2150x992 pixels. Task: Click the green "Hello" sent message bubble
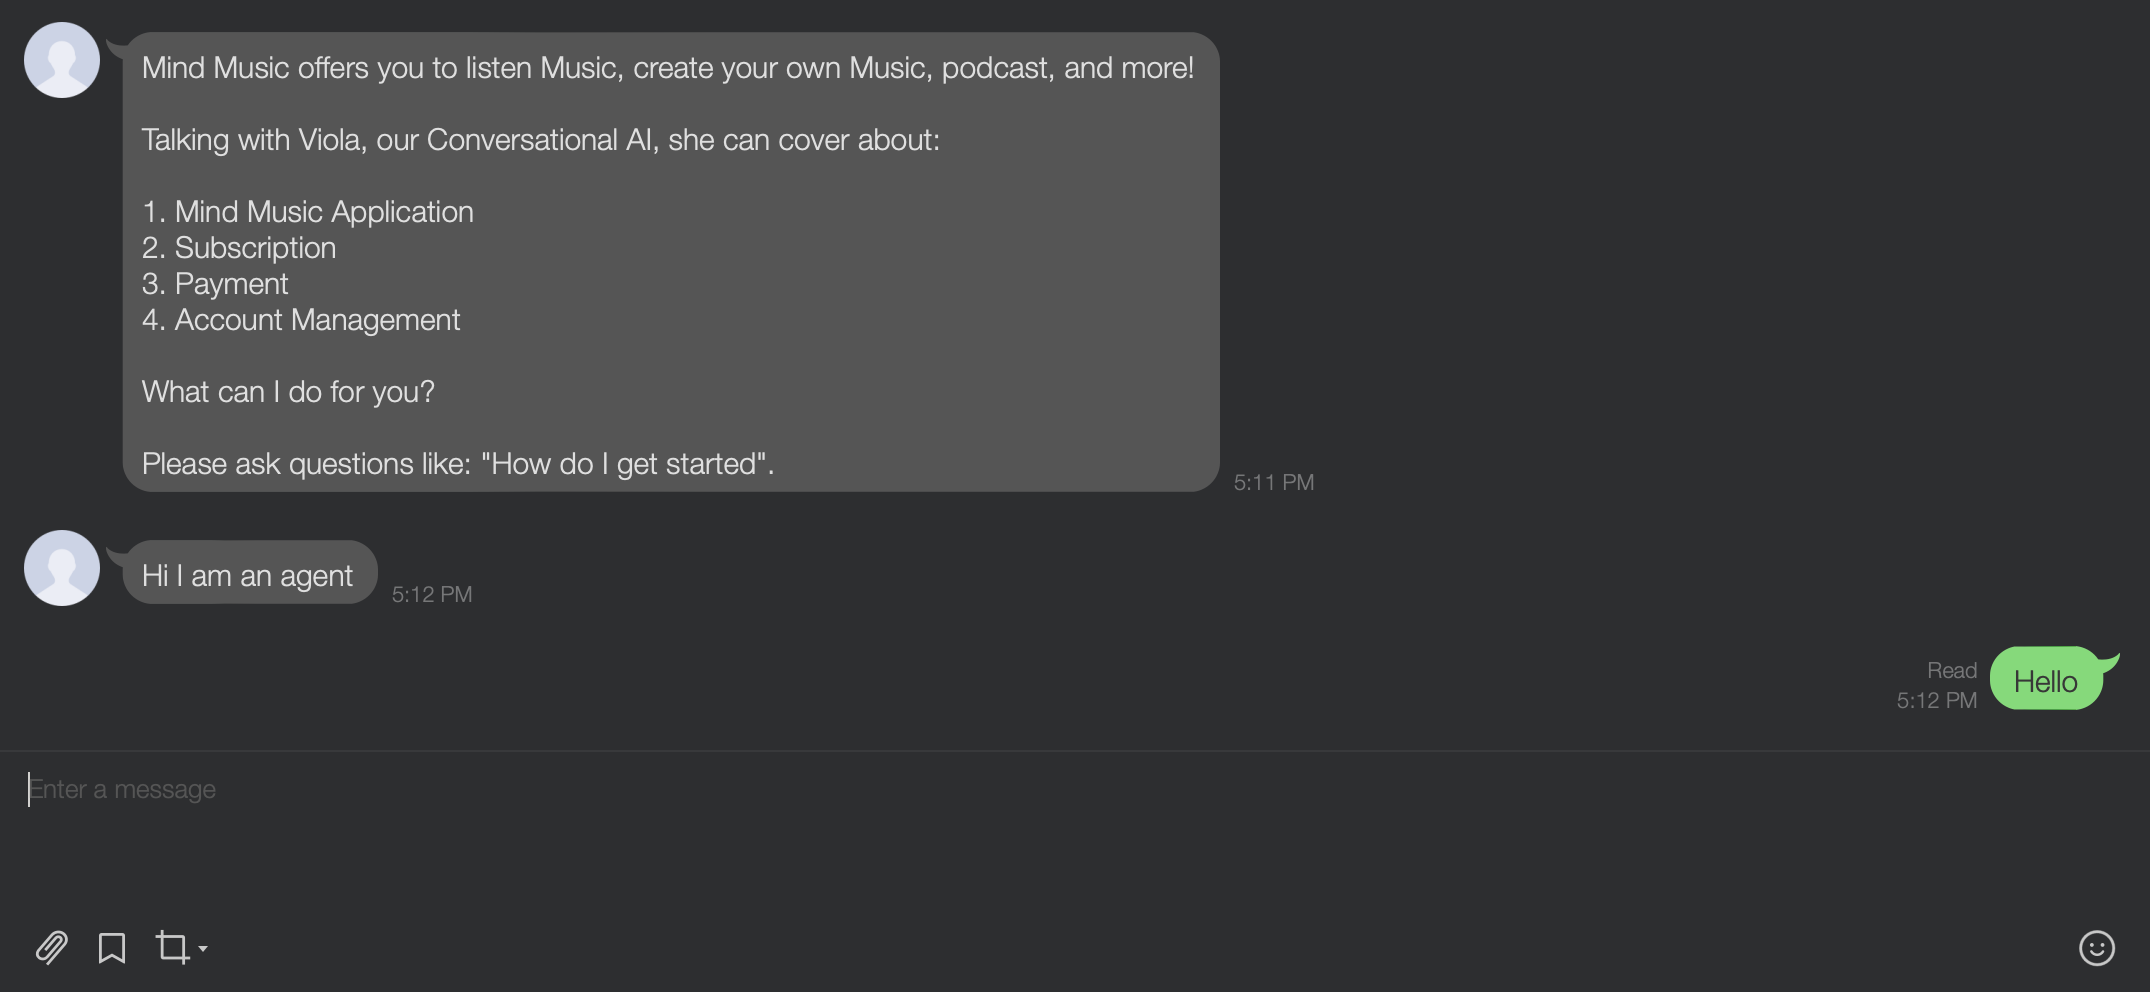pyautogui.click(x=2045, y=681)
